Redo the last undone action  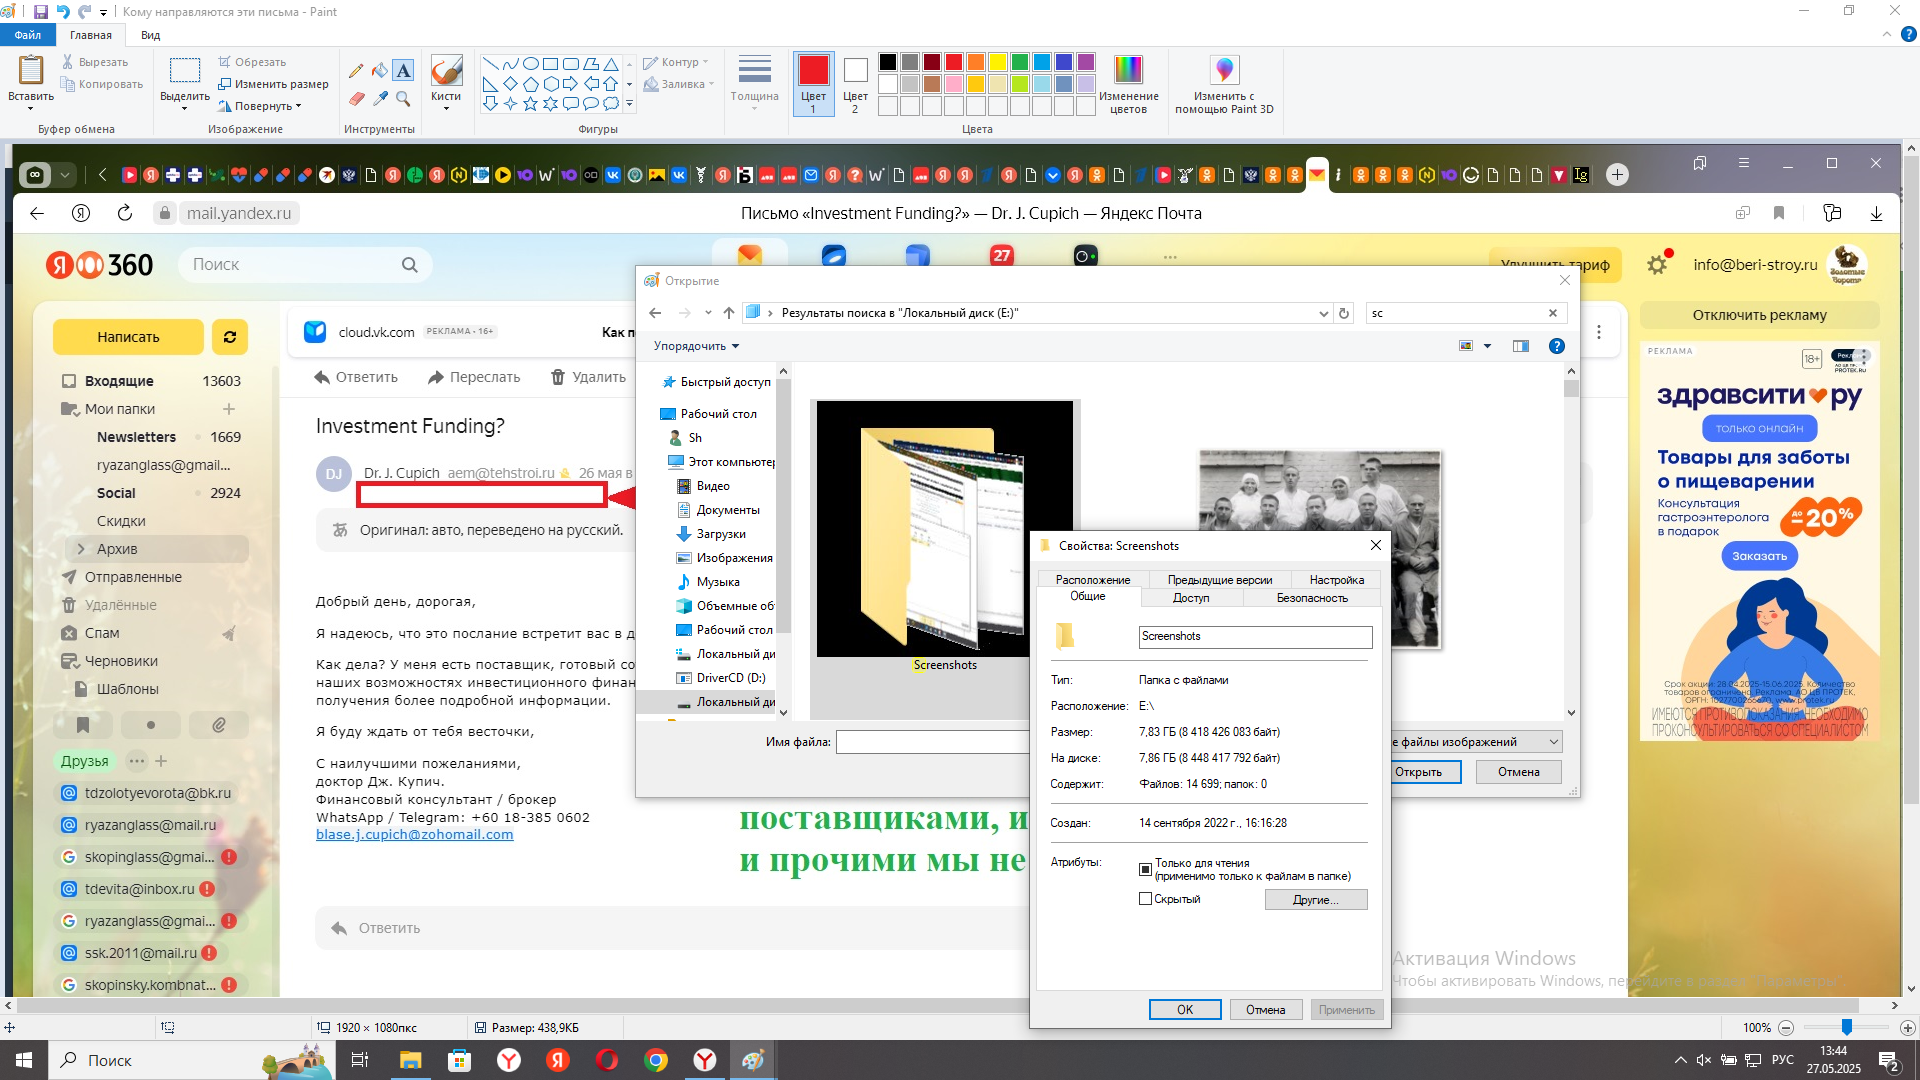click(85, 12)
